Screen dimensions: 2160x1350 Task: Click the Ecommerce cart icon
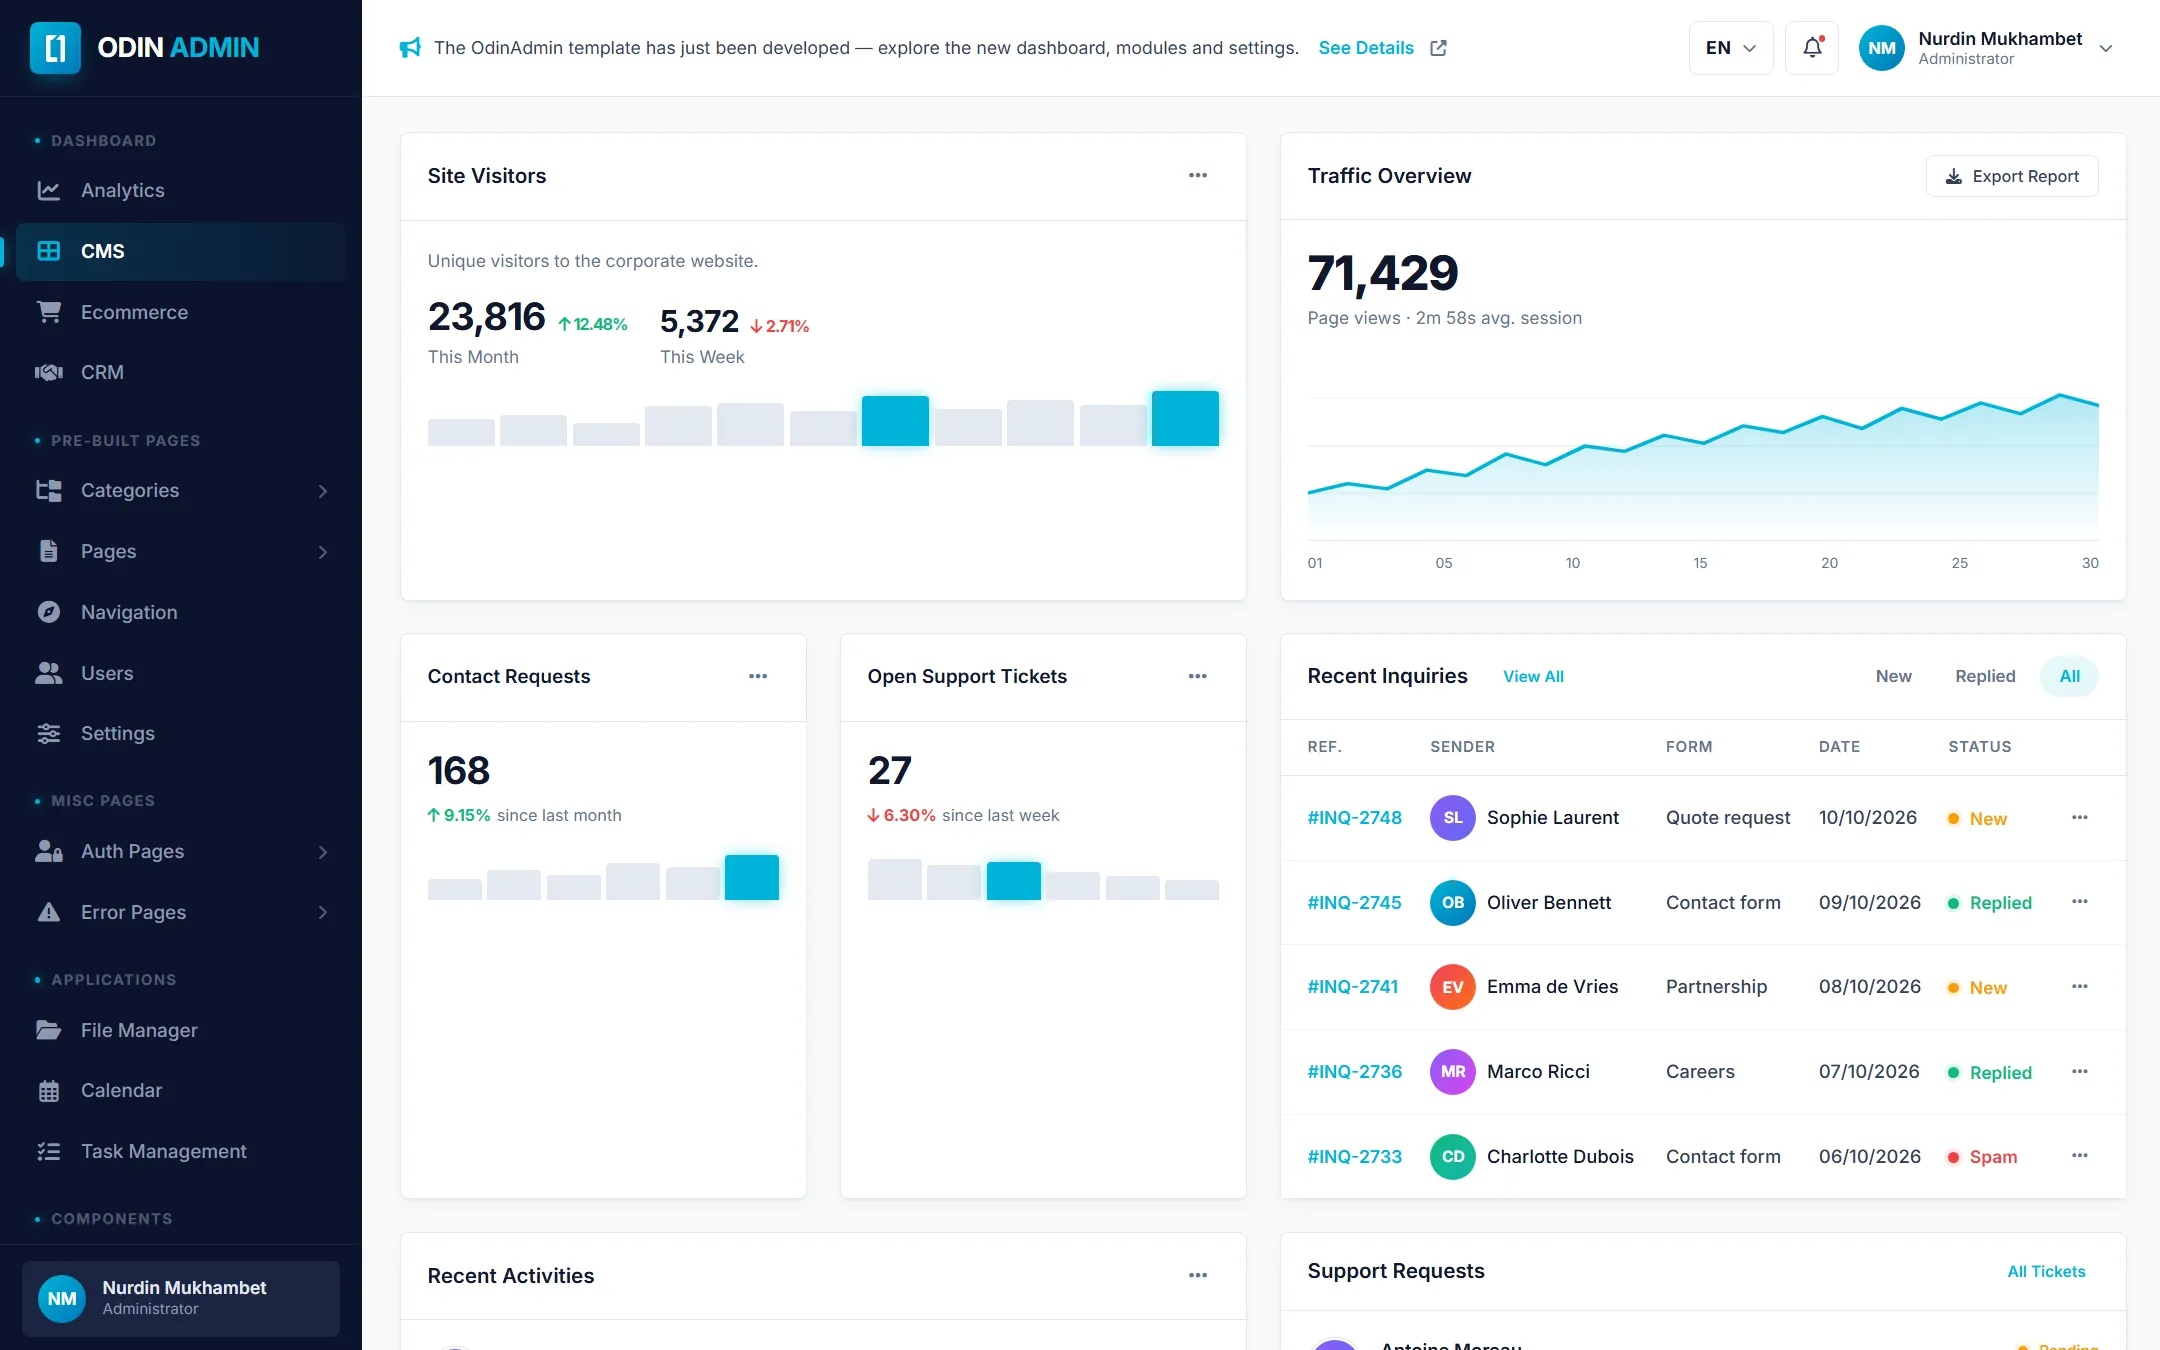coord(48,312)
